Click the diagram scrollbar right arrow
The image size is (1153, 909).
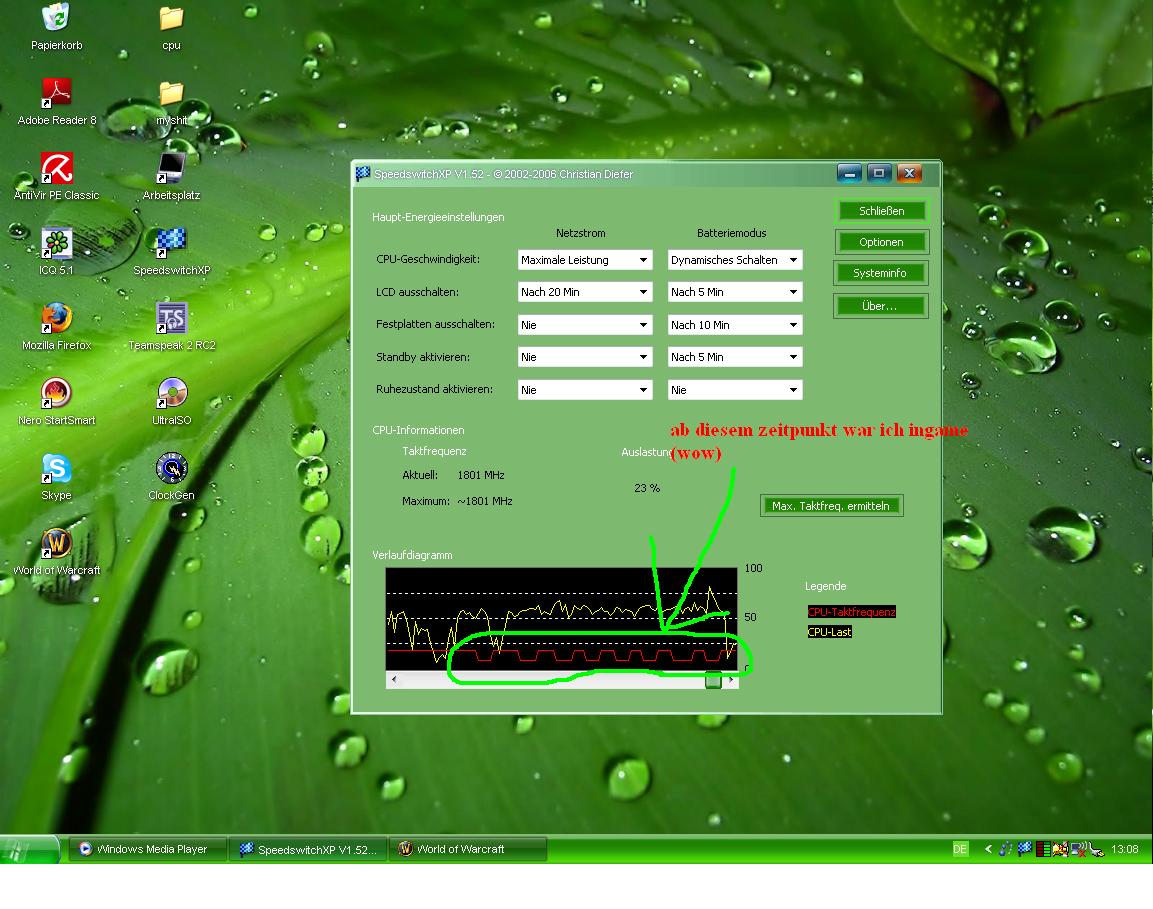pyautogui.click(x=730, y=680)
